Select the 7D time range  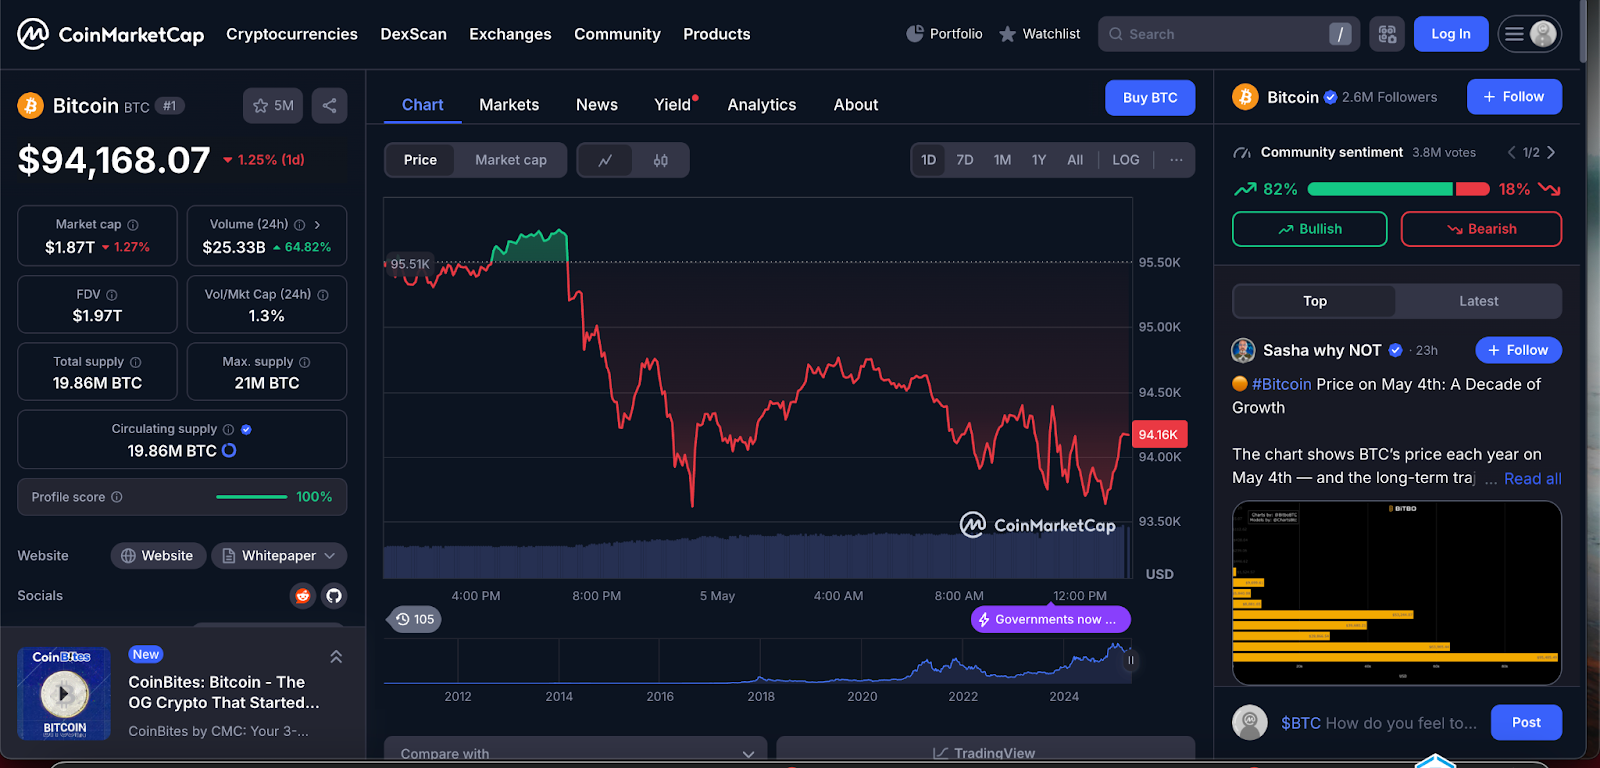[965, 160]
